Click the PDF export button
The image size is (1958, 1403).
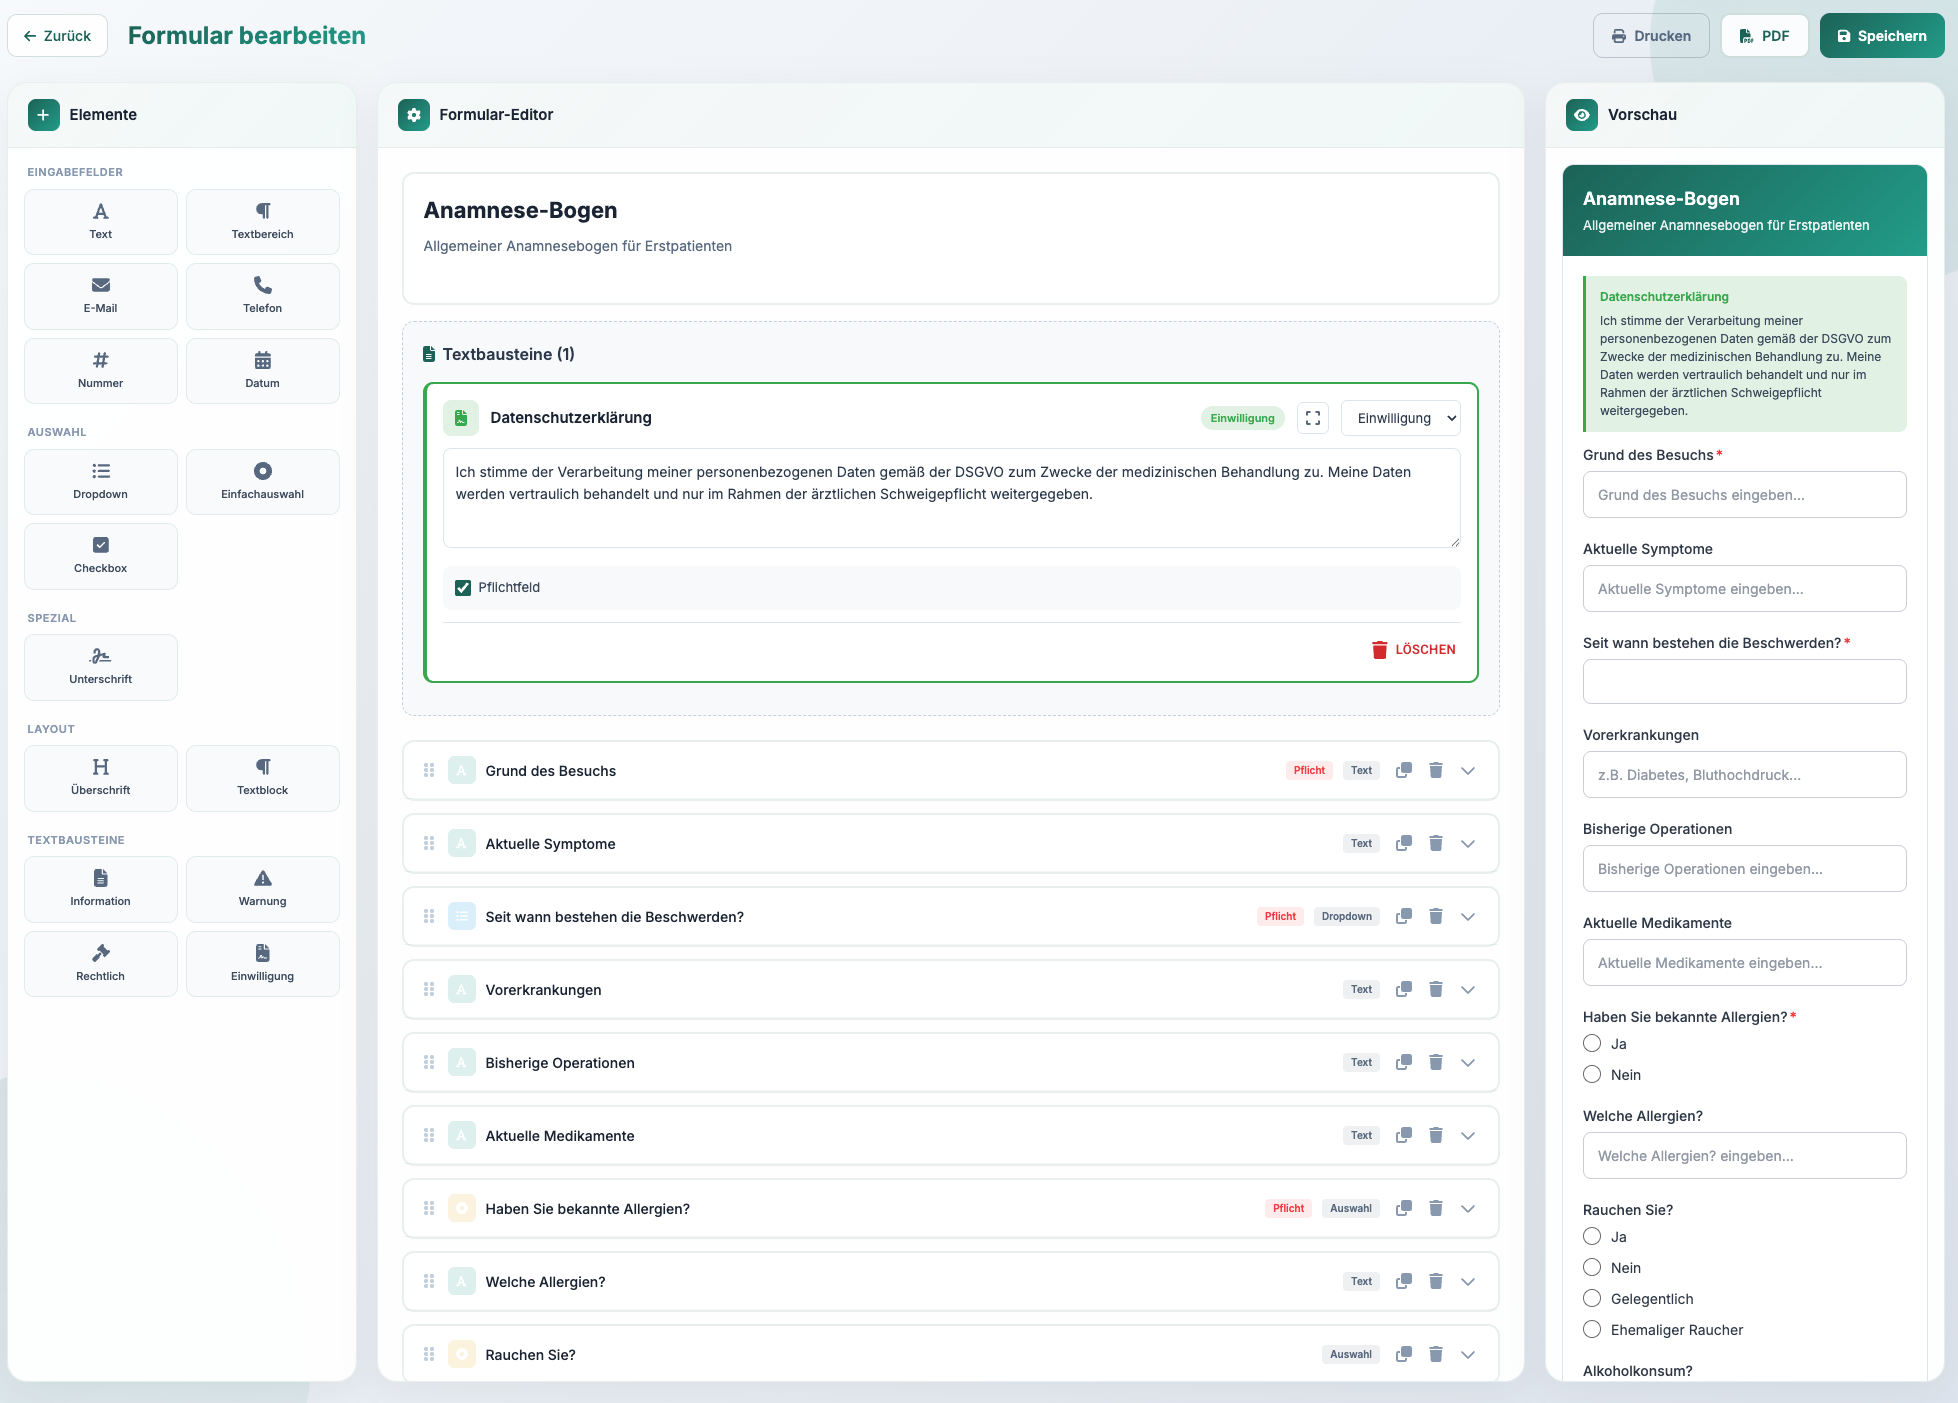click(1764, 36)
